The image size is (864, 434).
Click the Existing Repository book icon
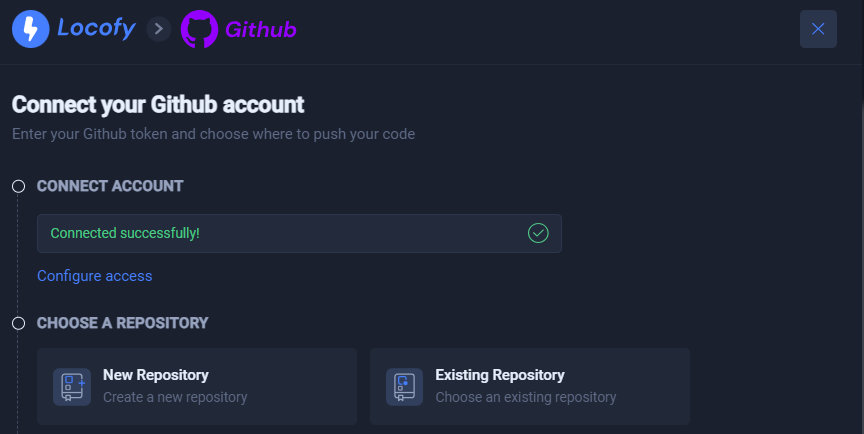404,387
